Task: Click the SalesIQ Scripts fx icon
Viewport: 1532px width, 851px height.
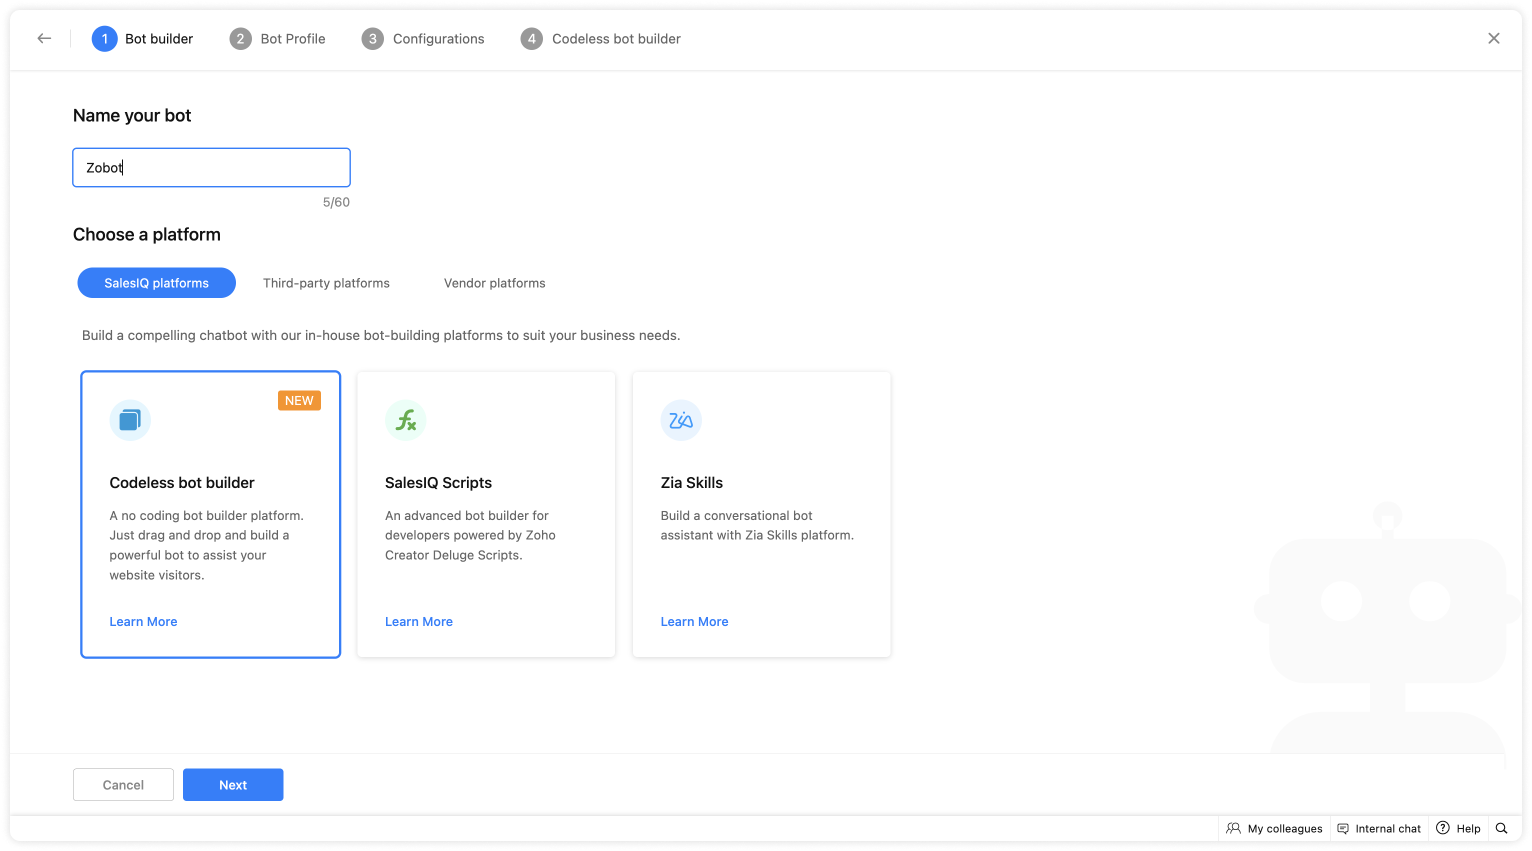Action: pos(406,420)
